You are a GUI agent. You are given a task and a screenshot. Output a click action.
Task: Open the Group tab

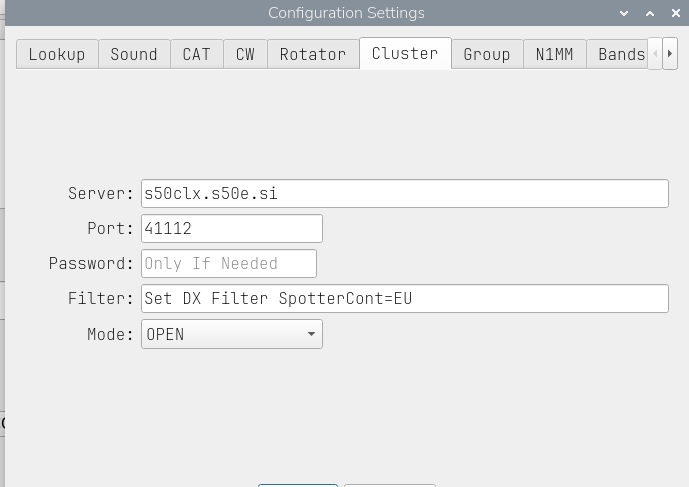pos(487,54)
